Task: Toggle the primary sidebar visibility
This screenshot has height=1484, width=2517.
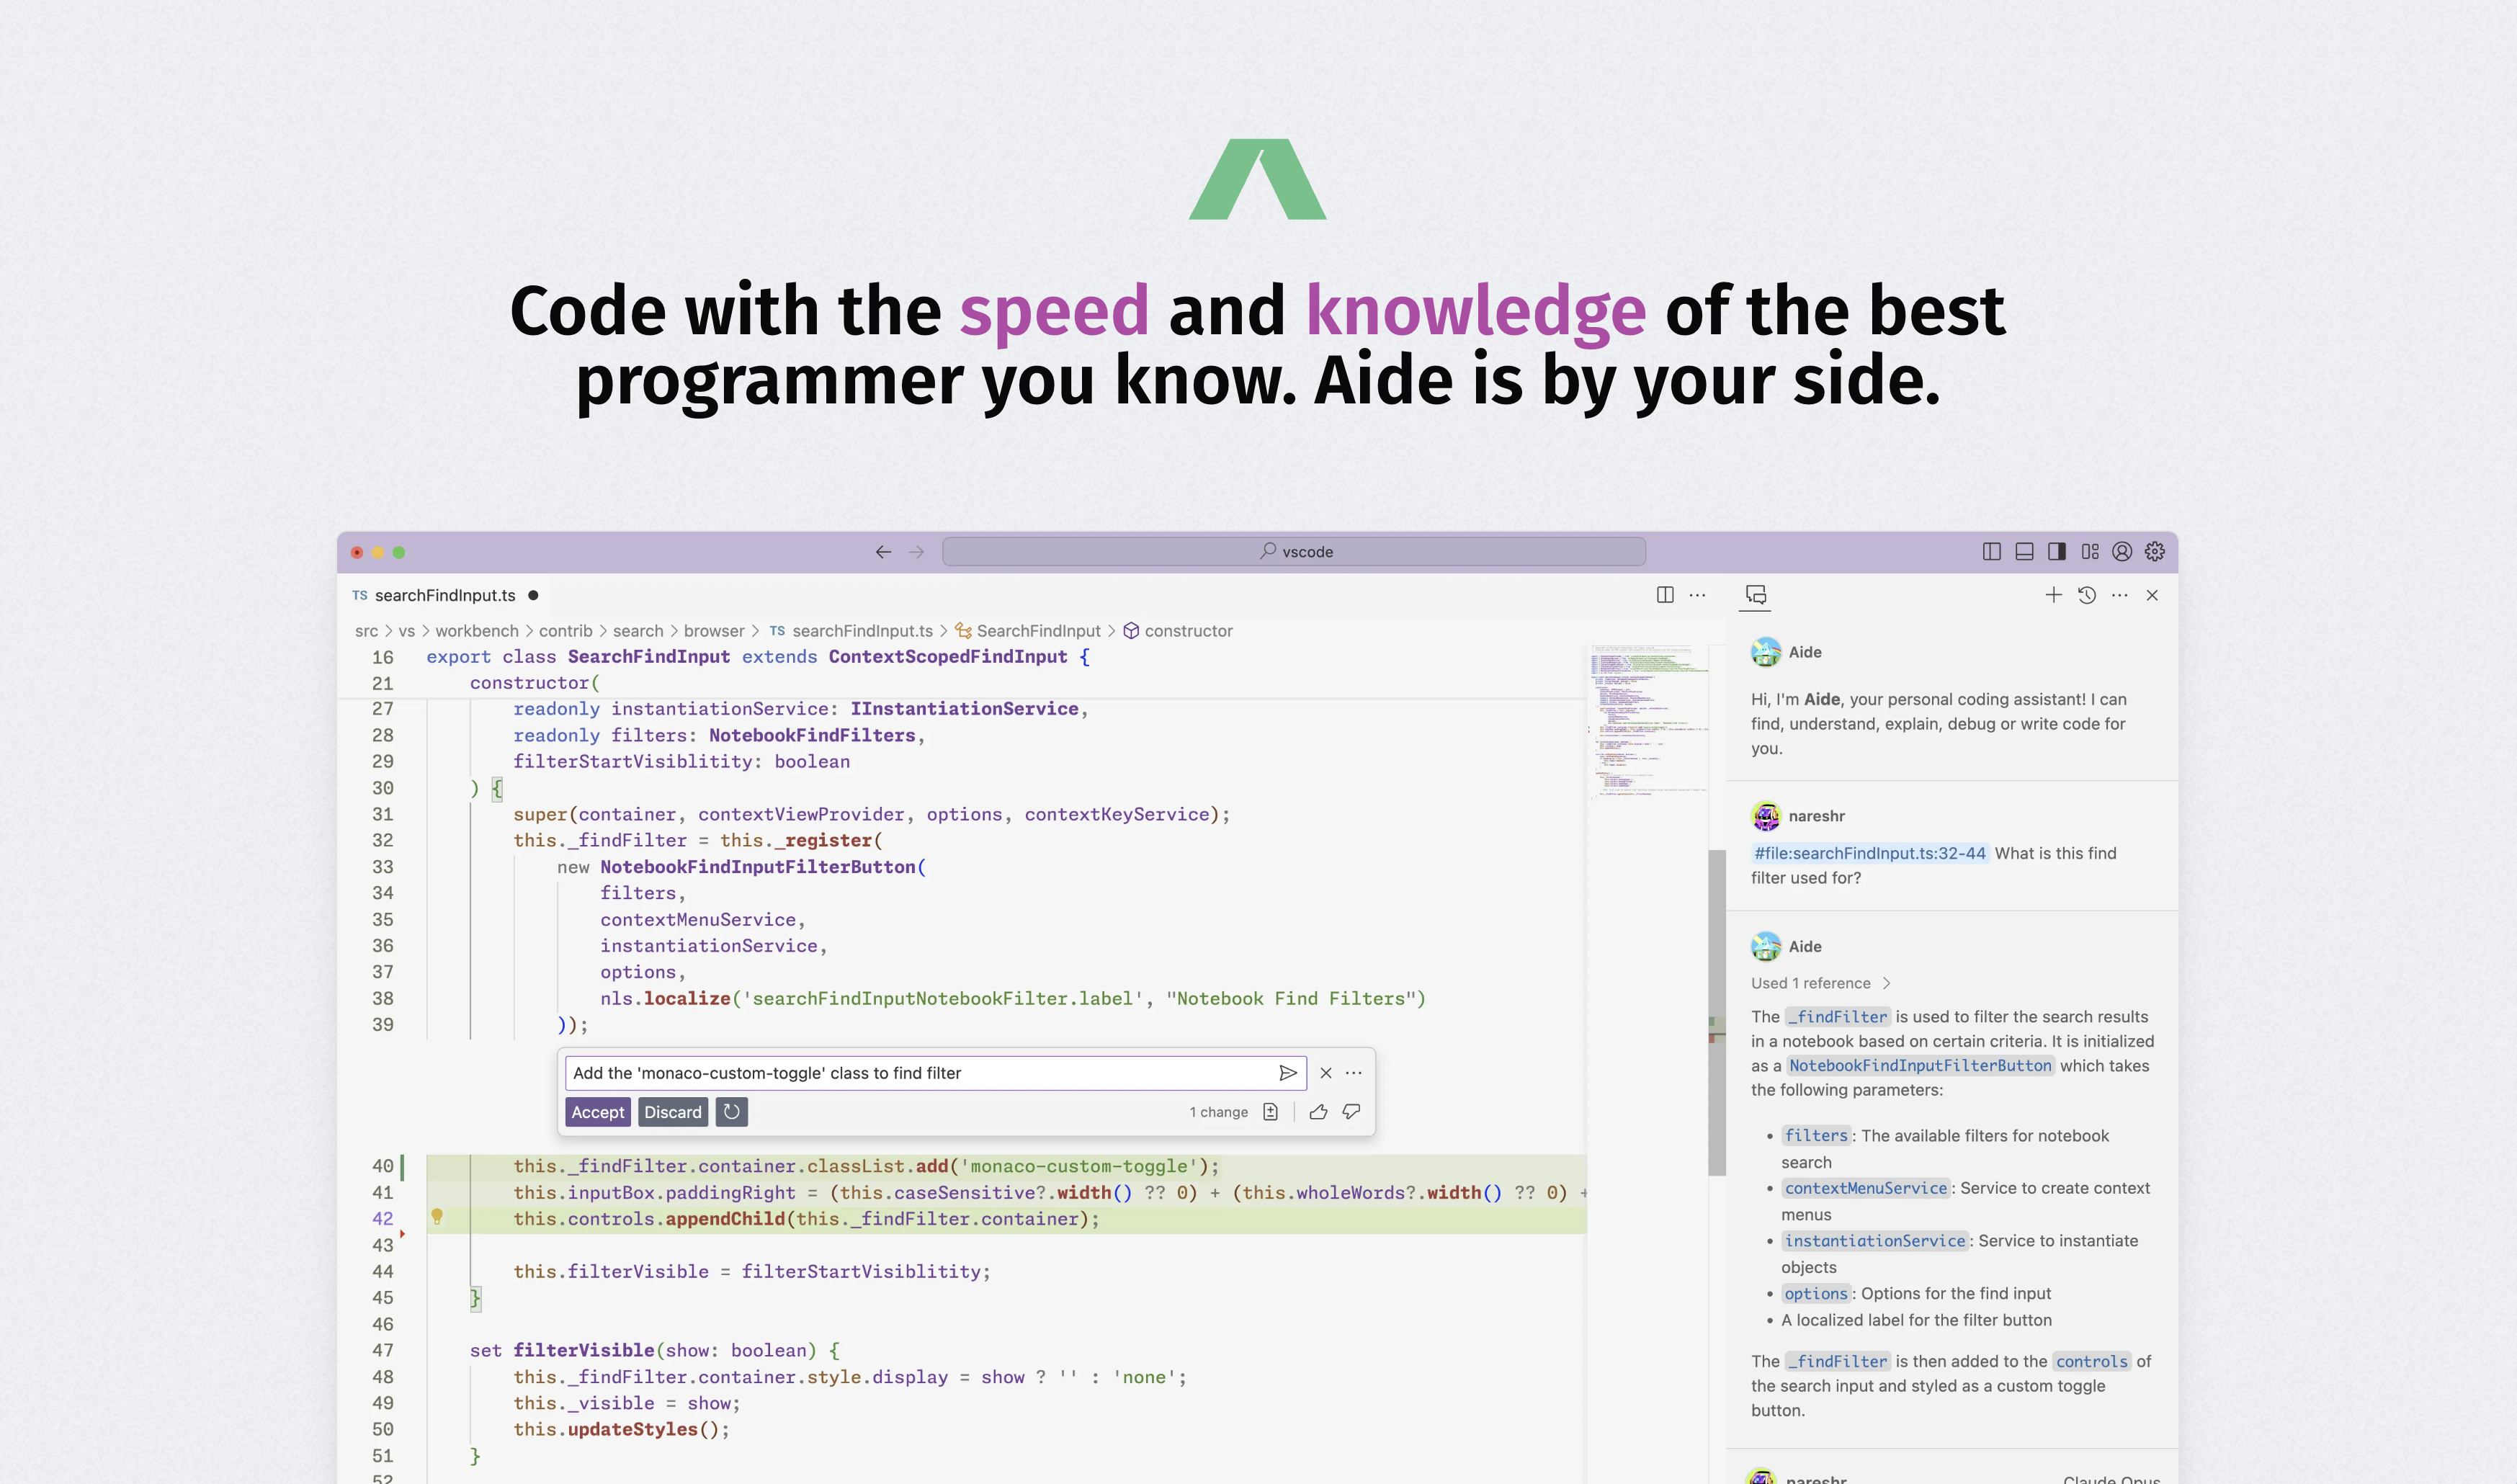Action: (1992, 552)
